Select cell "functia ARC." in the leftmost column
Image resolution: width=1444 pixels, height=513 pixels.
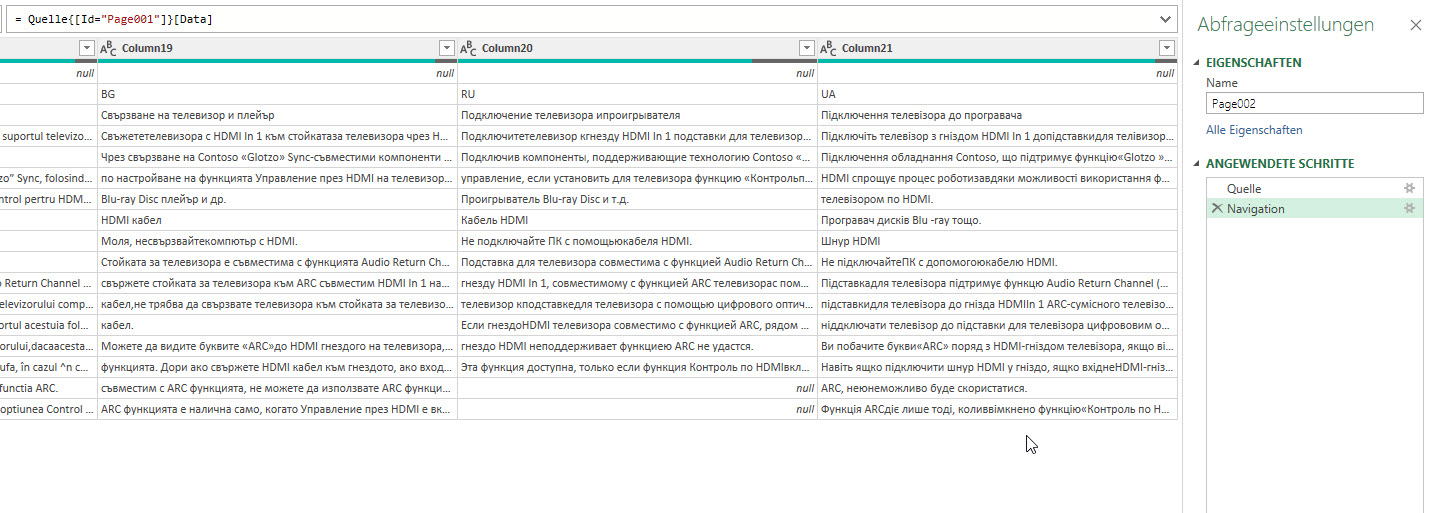click(x=48, y=388)
